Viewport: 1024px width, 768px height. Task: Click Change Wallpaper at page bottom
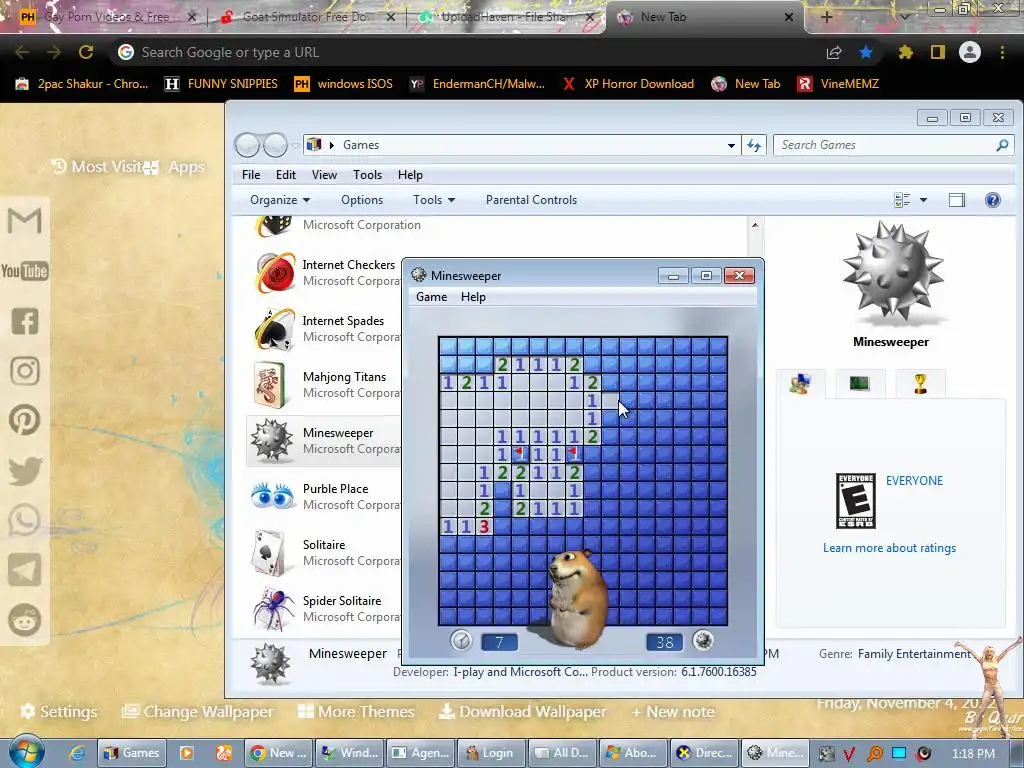(x=198, y=712)
